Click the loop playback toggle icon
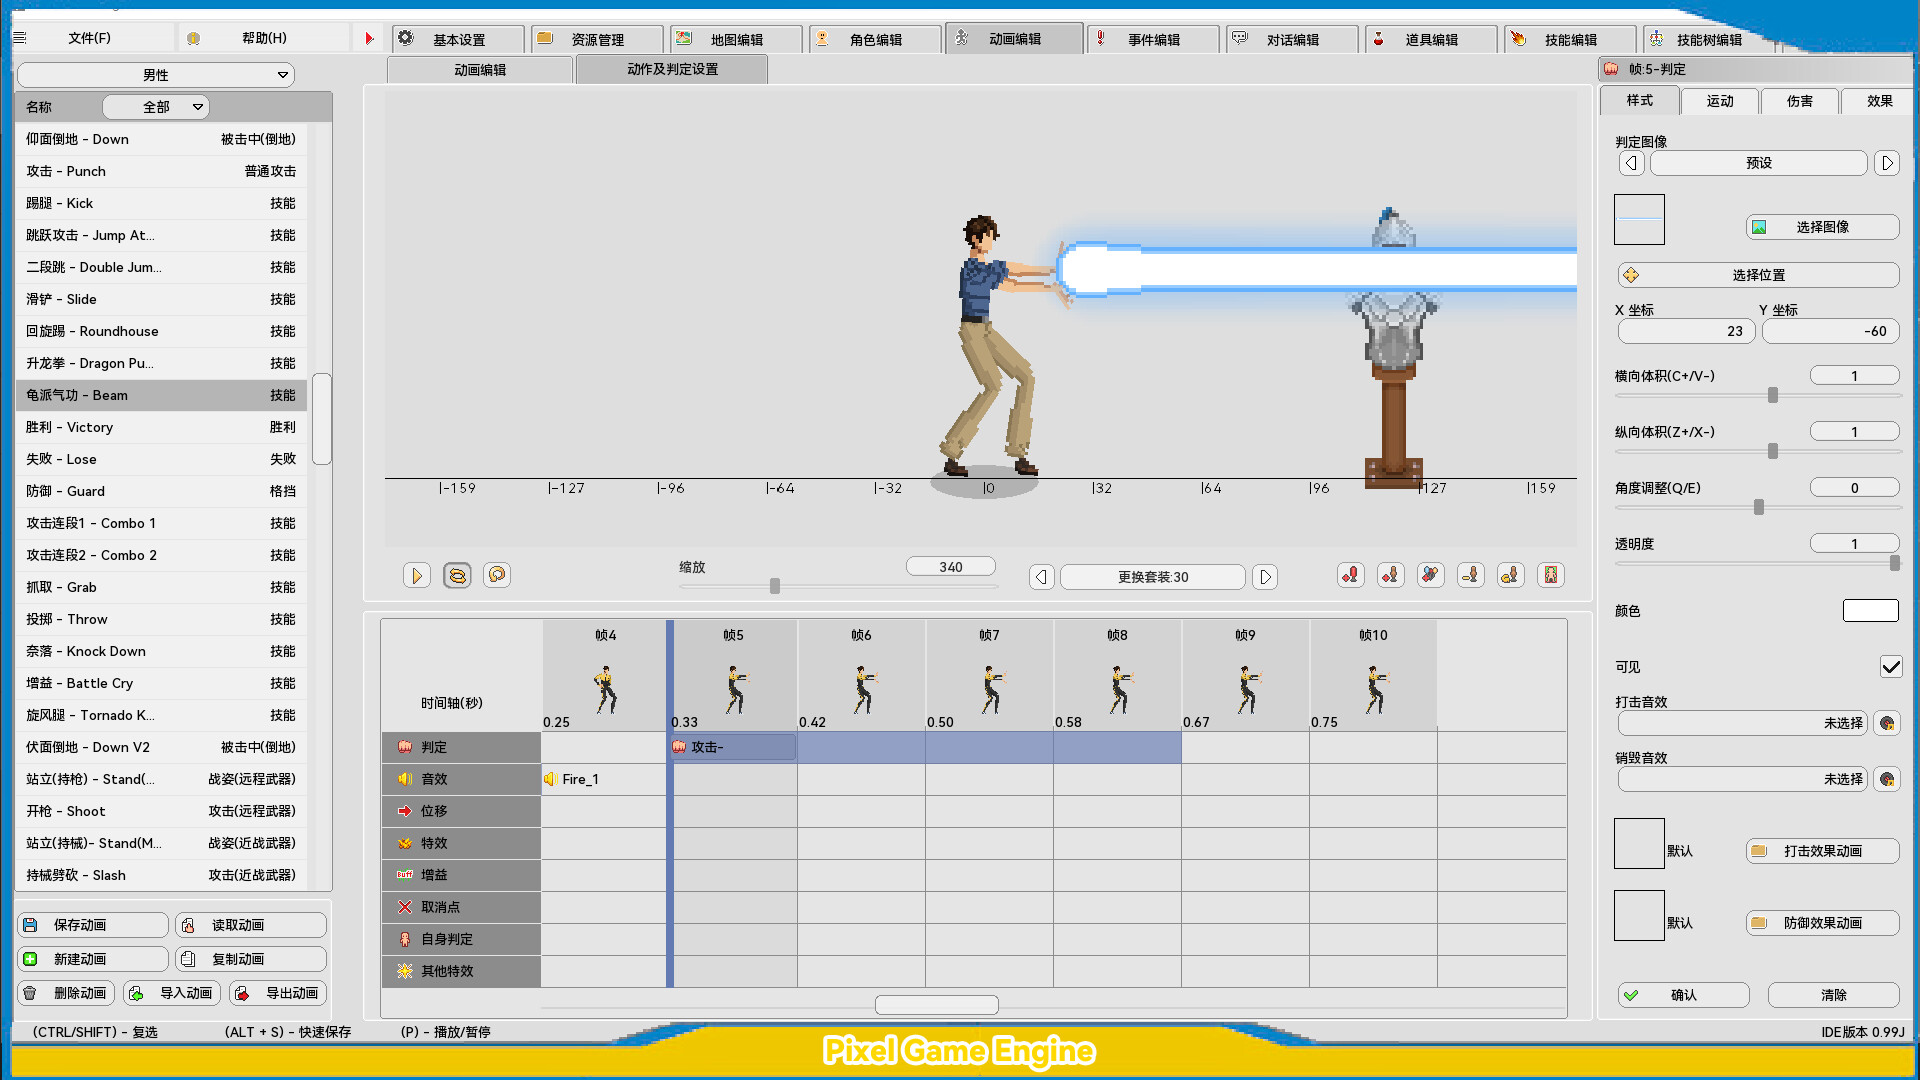 (497, 575)
